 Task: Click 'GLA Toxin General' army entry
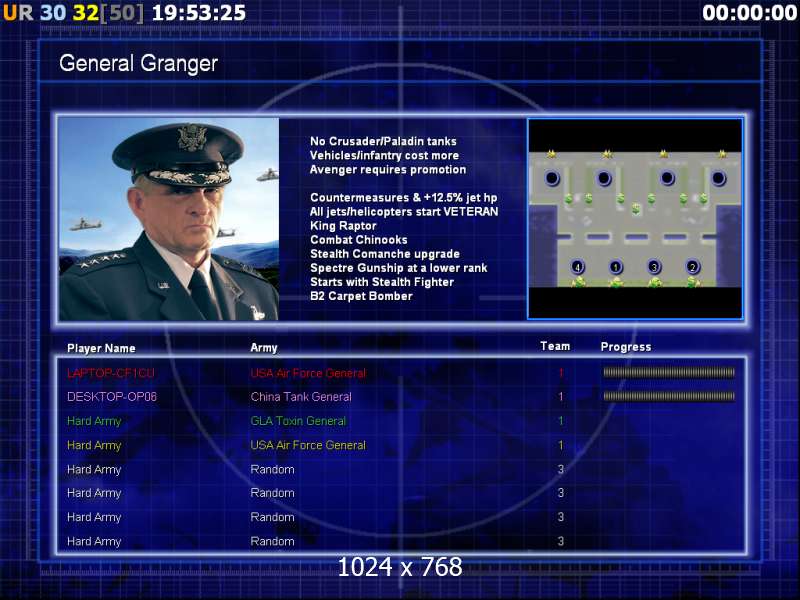point(298,421)
